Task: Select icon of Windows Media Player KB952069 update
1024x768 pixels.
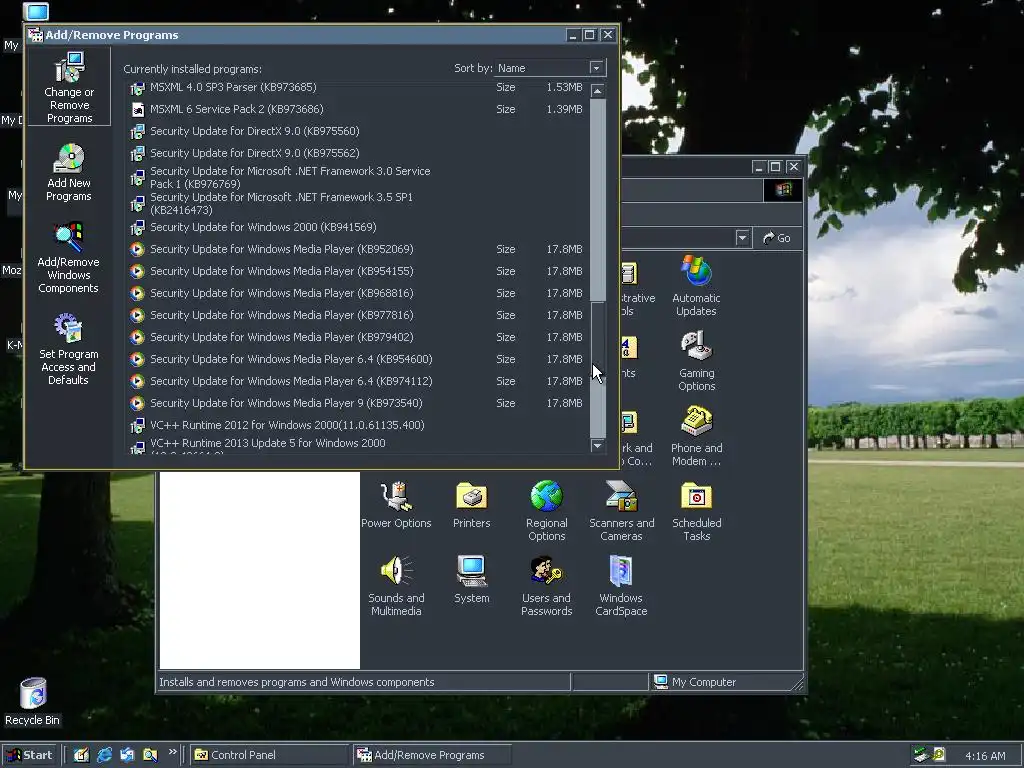Action: point(137,249)
